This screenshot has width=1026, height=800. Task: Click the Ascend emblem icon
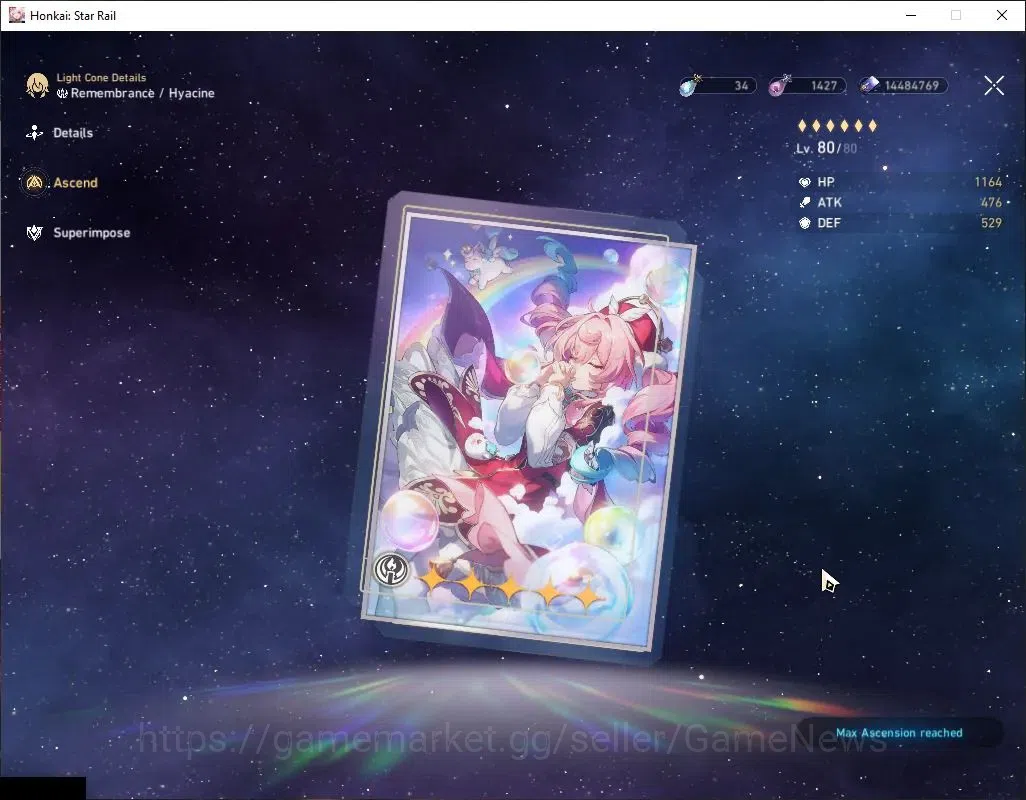point(34,183)
